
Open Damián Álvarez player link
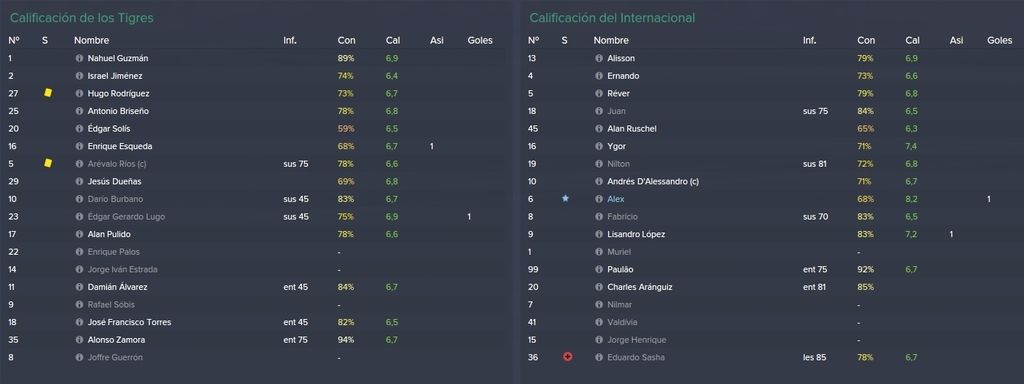click(x=118, y=287)
